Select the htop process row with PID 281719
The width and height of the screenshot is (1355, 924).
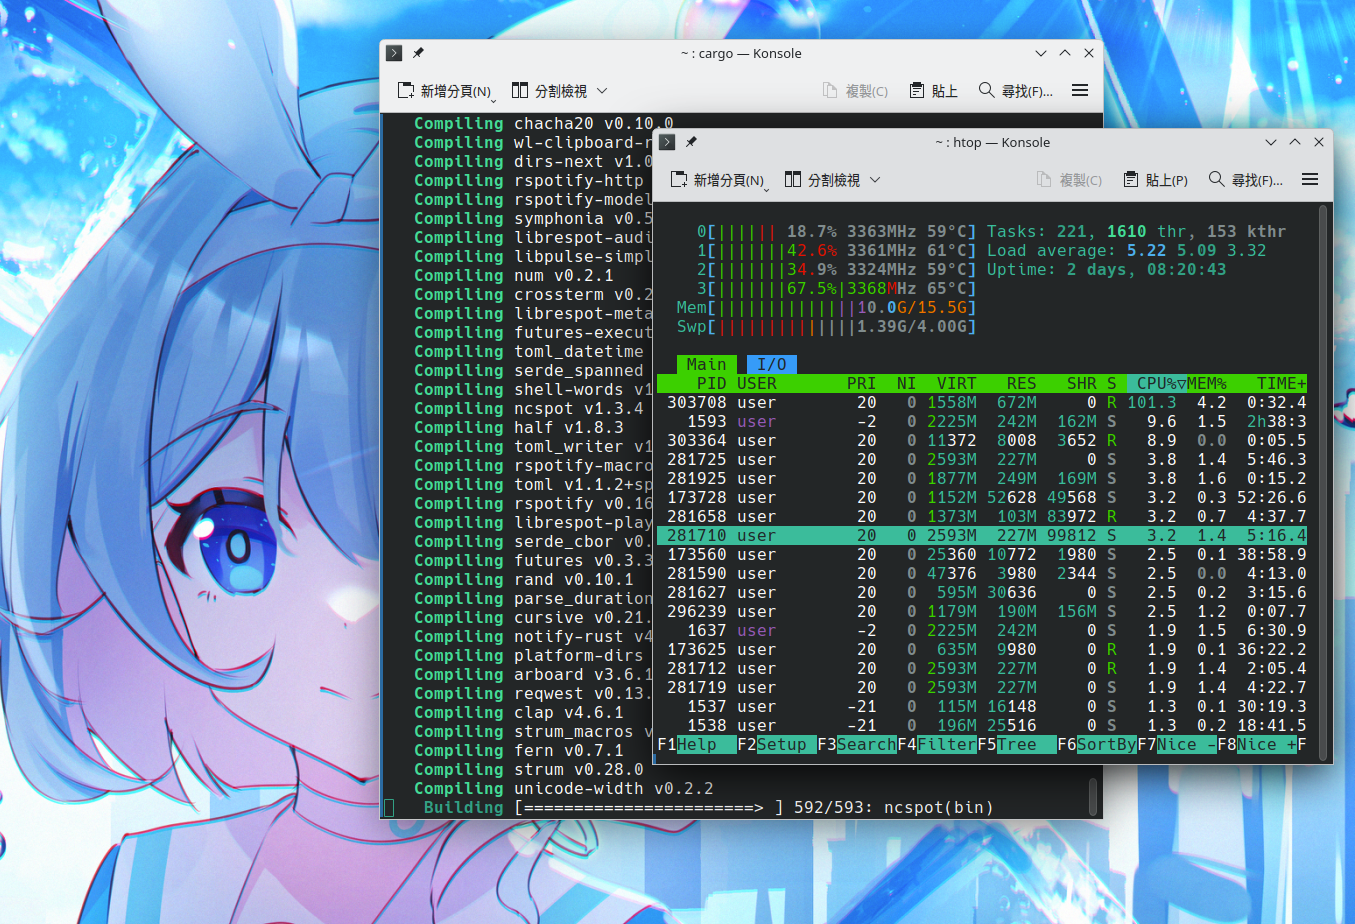click(982, 687)
